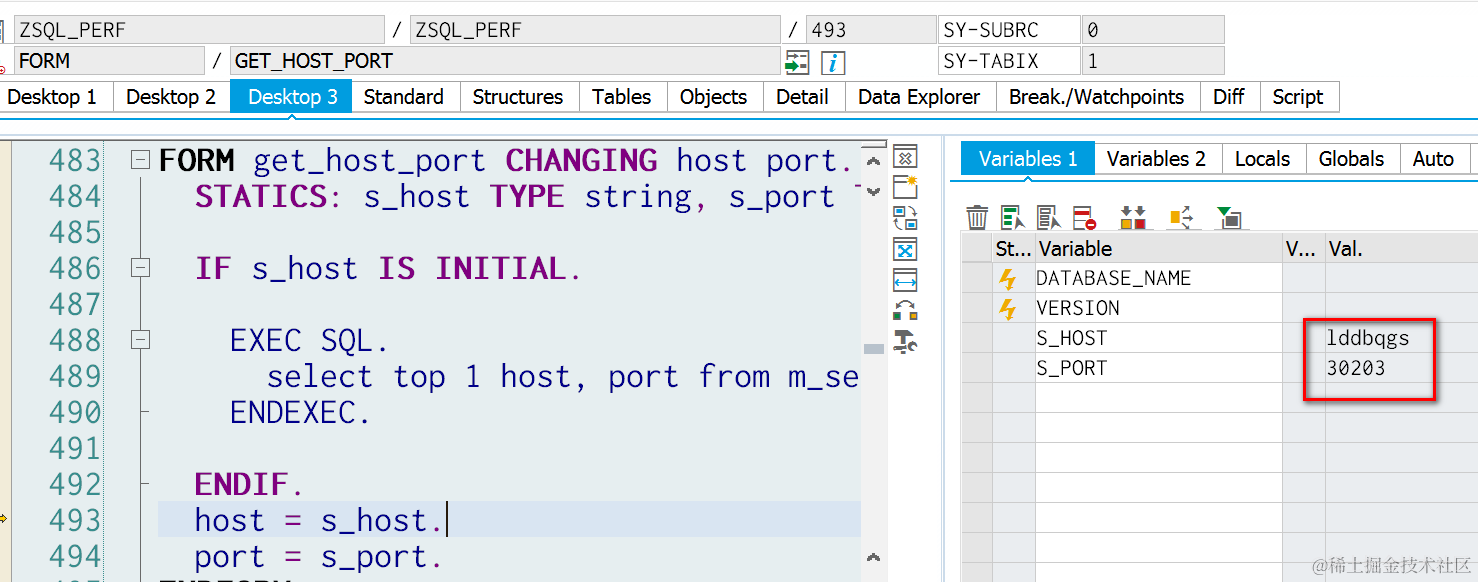Viewport: 1478px width, 582px height.
Task: Click the value 30203 of S_PORT
Action: tap(1356, 368)
